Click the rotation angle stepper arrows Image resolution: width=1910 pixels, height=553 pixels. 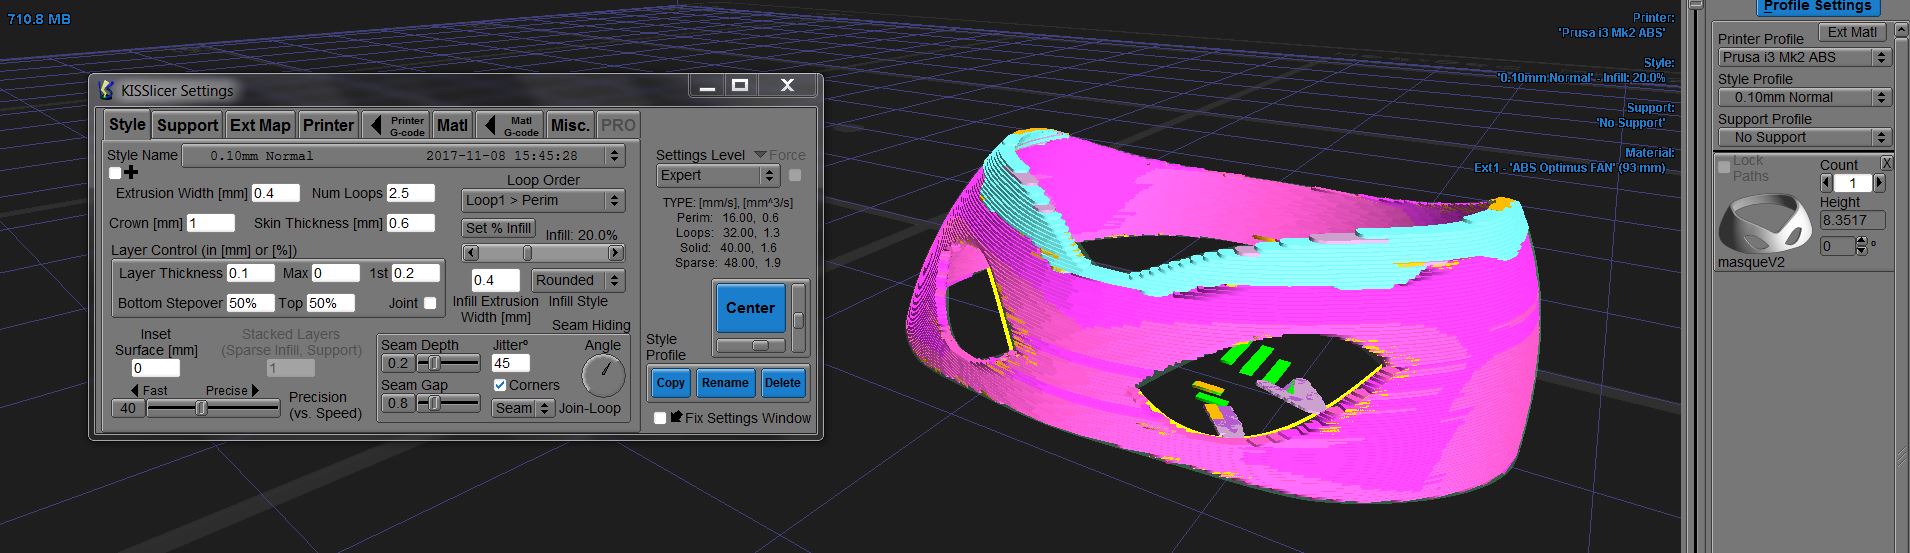[1861, 245]
